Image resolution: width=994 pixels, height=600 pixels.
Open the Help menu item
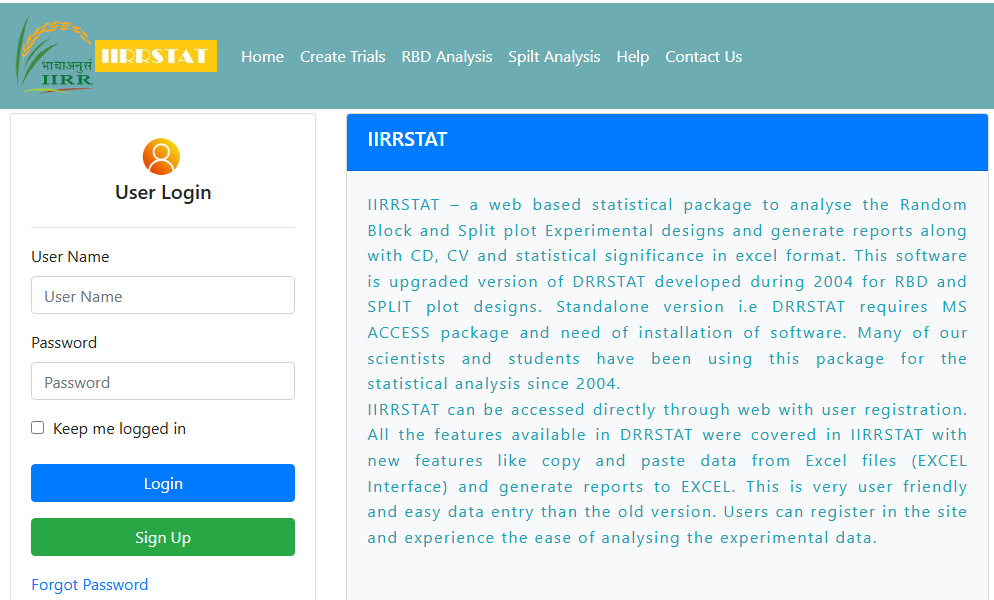pyautogui.click(x=632, y=57)
